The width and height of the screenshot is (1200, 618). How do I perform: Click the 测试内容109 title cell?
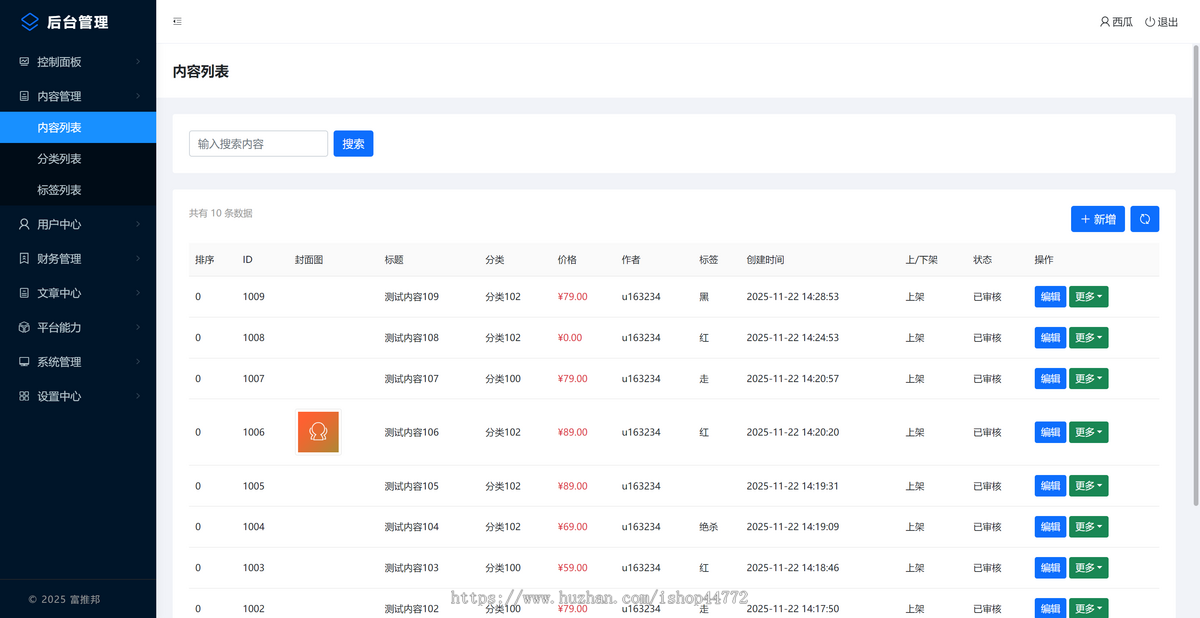[x=412, y=297]
